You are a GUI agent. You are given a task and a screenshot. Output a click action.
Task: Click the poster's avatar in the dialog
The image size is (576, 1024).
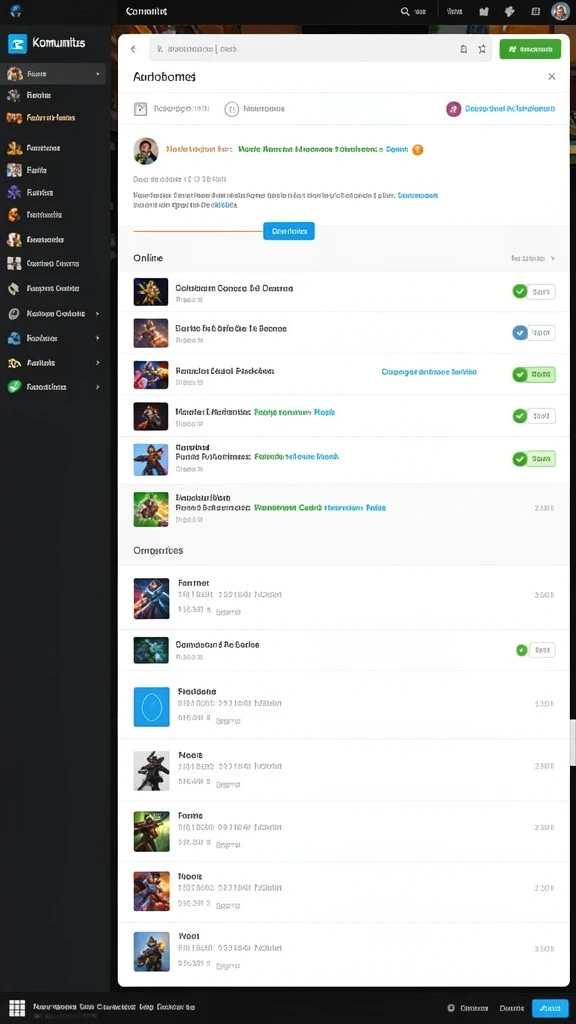pos(146,151)
